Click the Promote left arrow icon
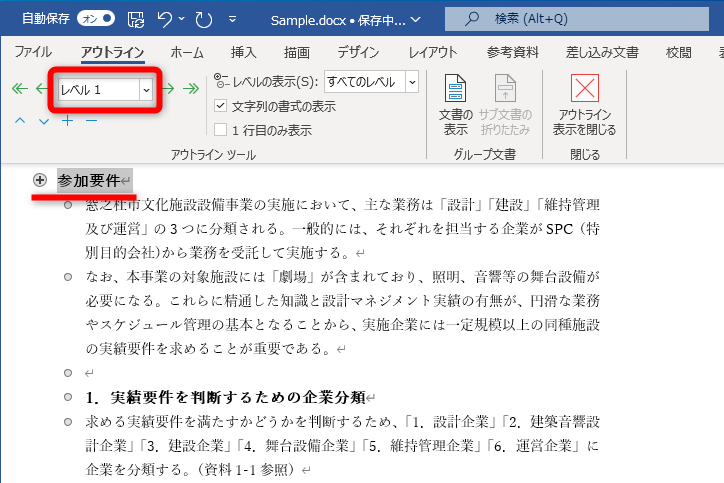Image resolution: width=724 pixels, height=483 pixels. click(42, 89)
